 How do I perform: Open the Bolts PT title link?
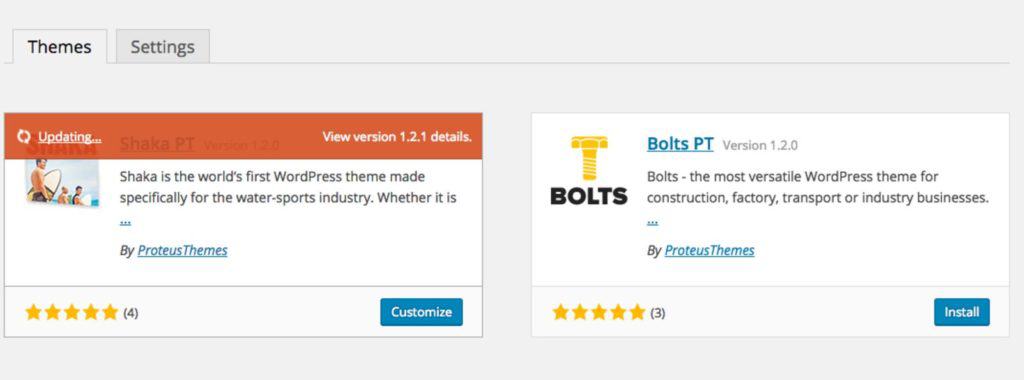click(680, 144)
